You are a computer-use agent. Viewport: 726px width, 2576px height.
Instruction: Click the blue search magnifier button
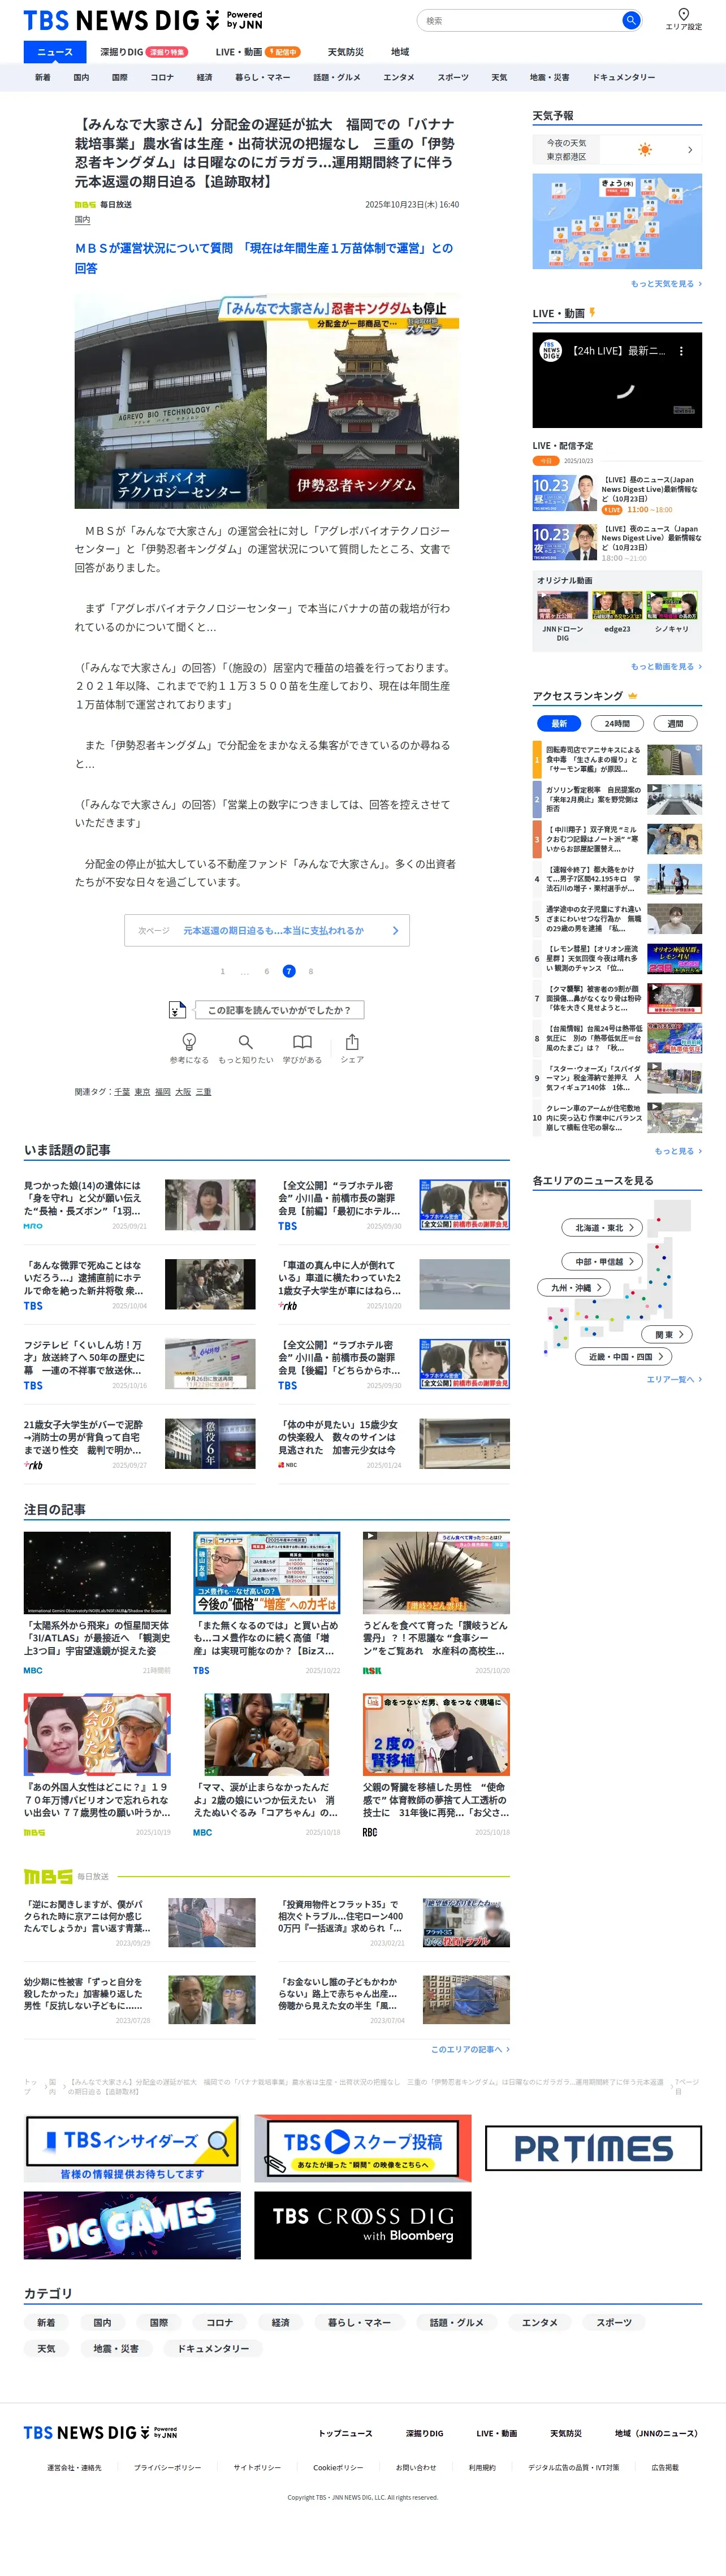tap(630, 20)
